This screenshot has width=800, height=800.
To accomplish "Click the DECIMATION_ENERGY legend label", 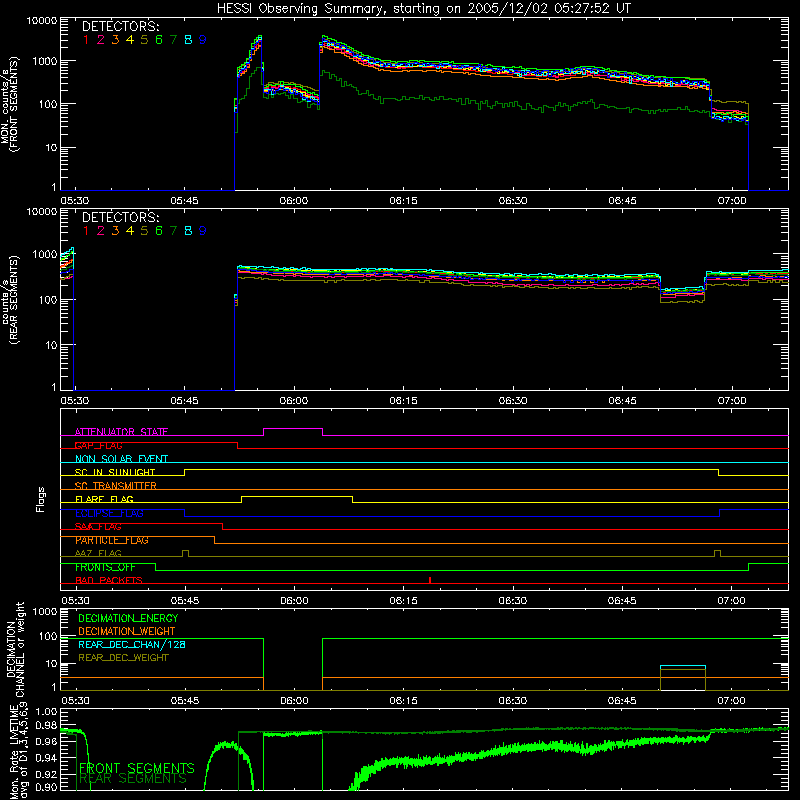I will (x=128, y=618).
